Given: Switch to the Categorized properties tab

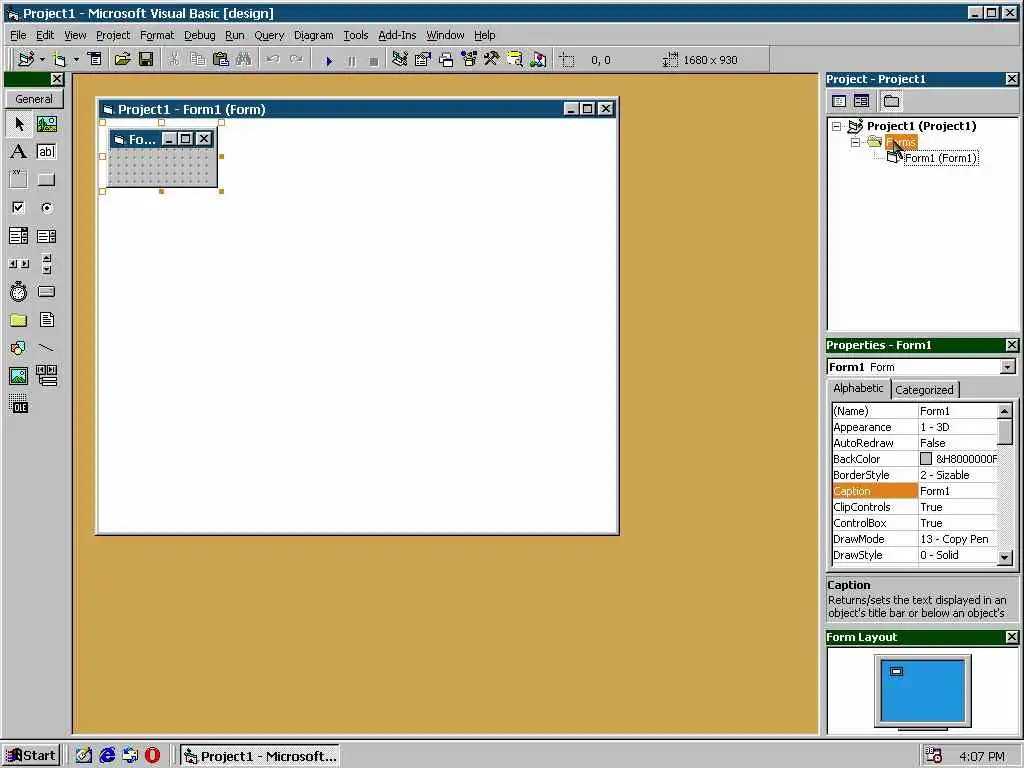Looking at the screenshot, I should 924,390.
